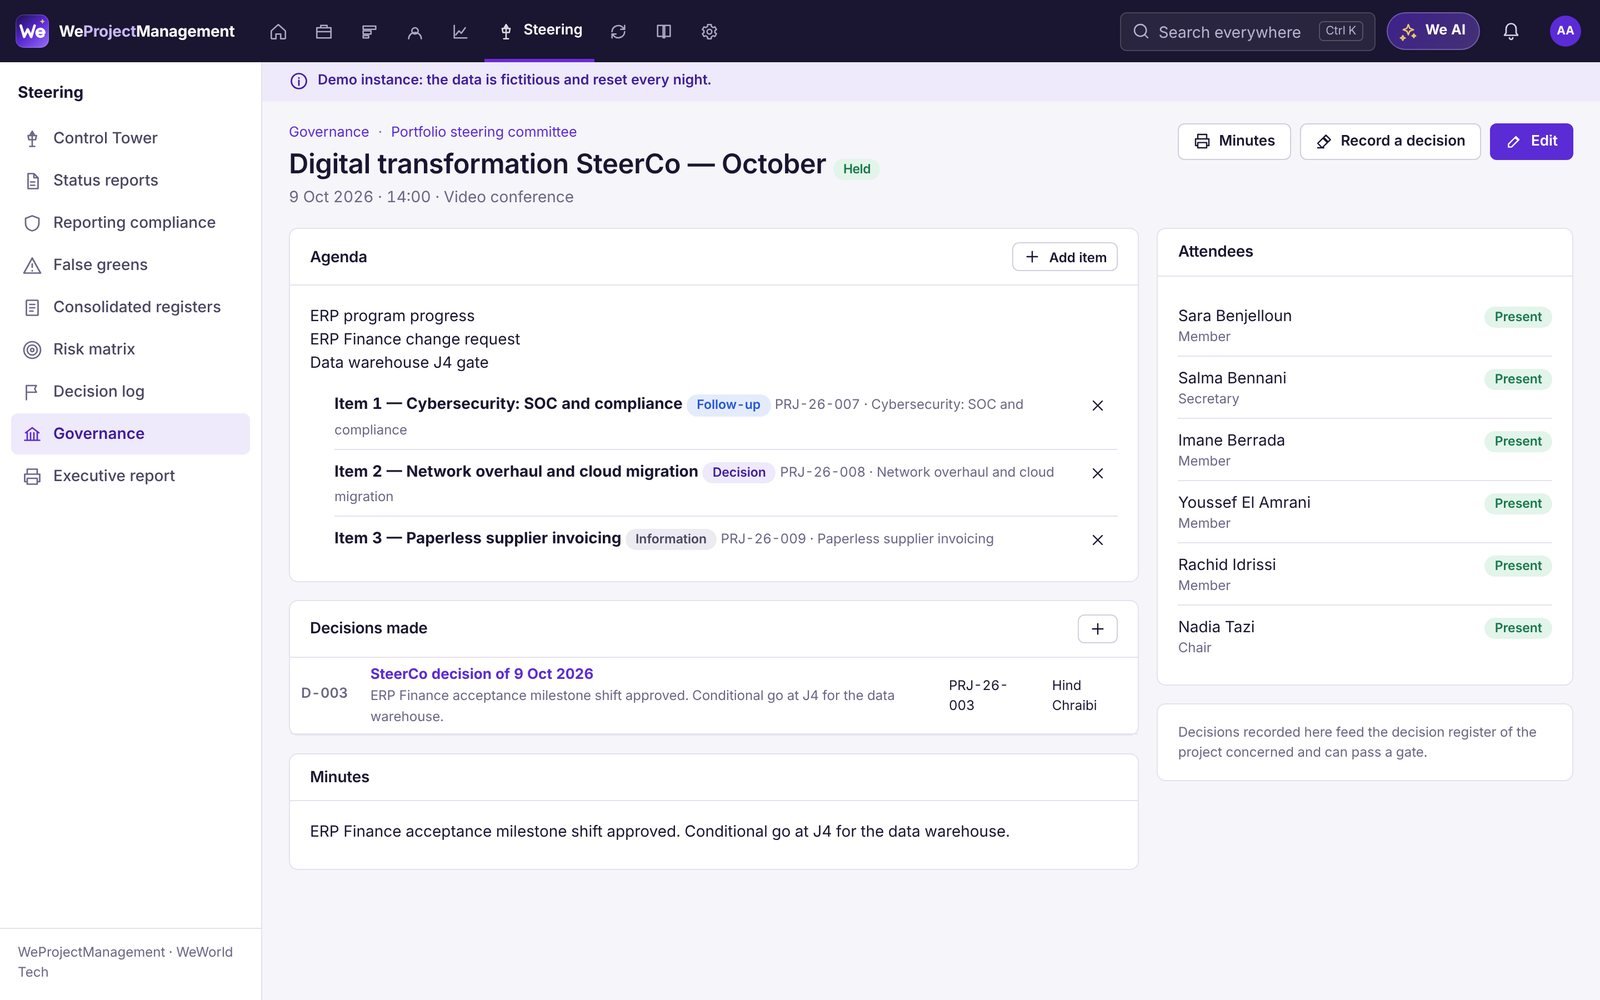Add a decision with the plus button
1600x1000 pixels.
pyautogui.click(x=1097, y=628)
